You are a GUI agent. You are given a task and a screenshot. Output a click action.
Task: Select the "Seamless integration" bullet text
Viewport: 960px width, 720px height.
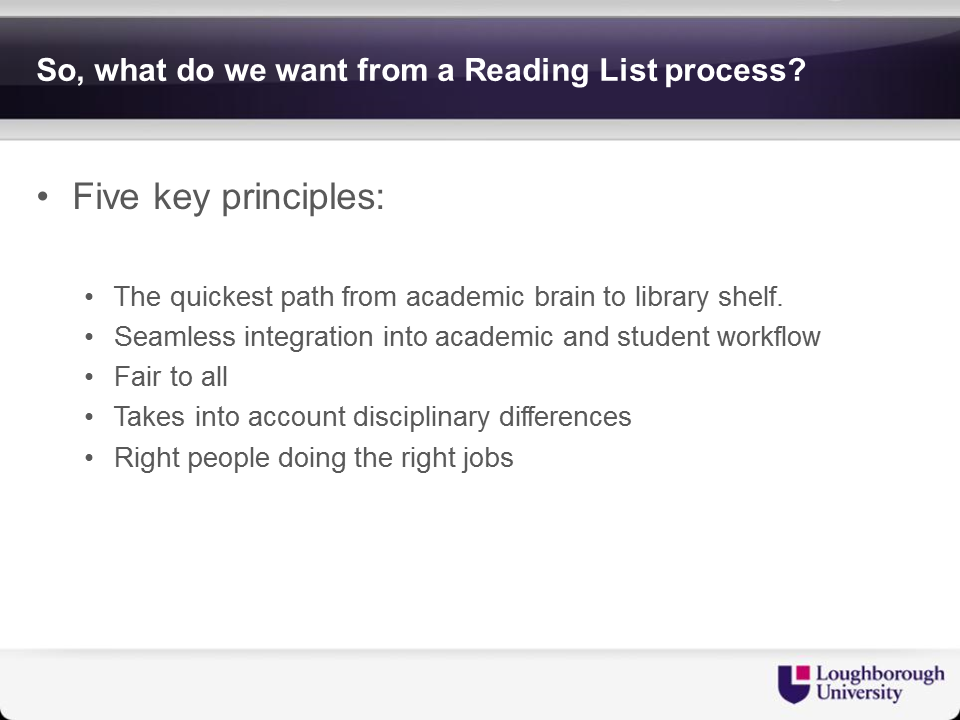tap(467, 336)
